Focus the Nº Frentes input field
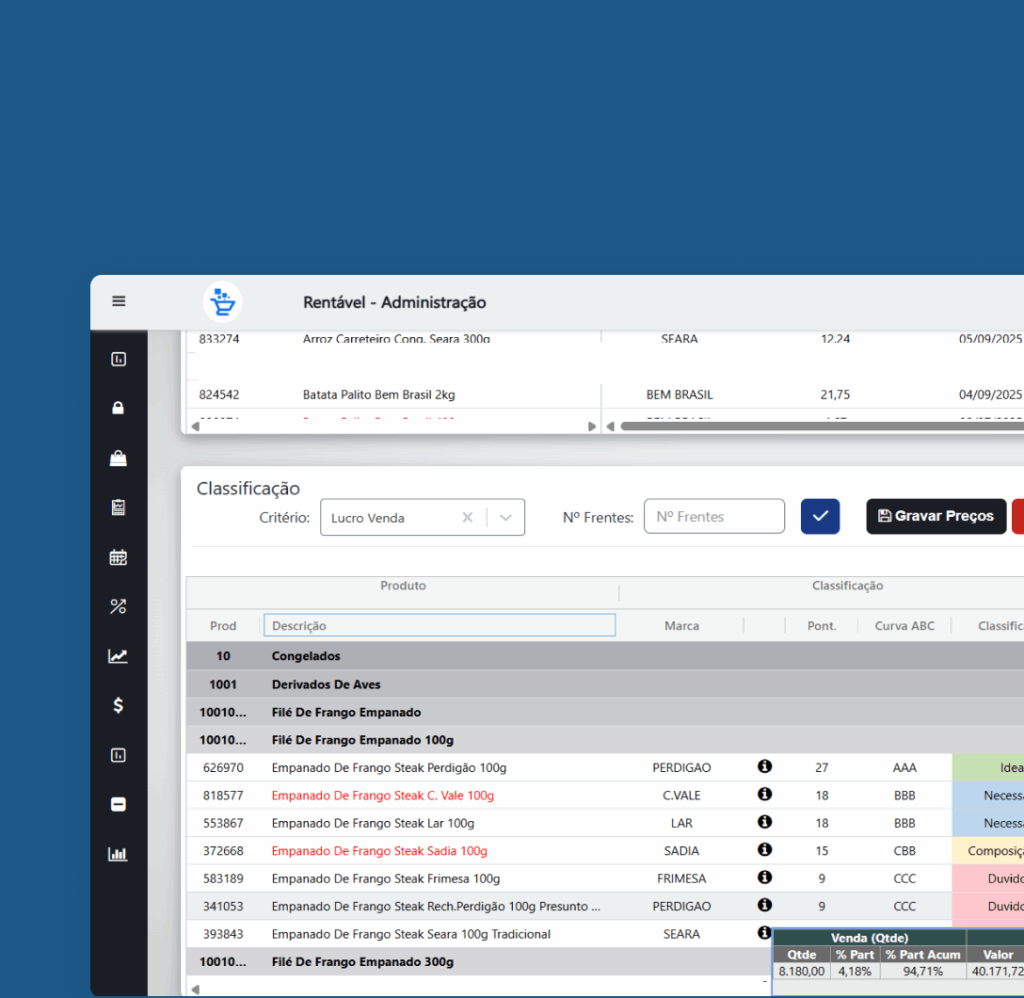Image resolution: width=1024 pixels, height=998 pixels. (x=714, y=517)
